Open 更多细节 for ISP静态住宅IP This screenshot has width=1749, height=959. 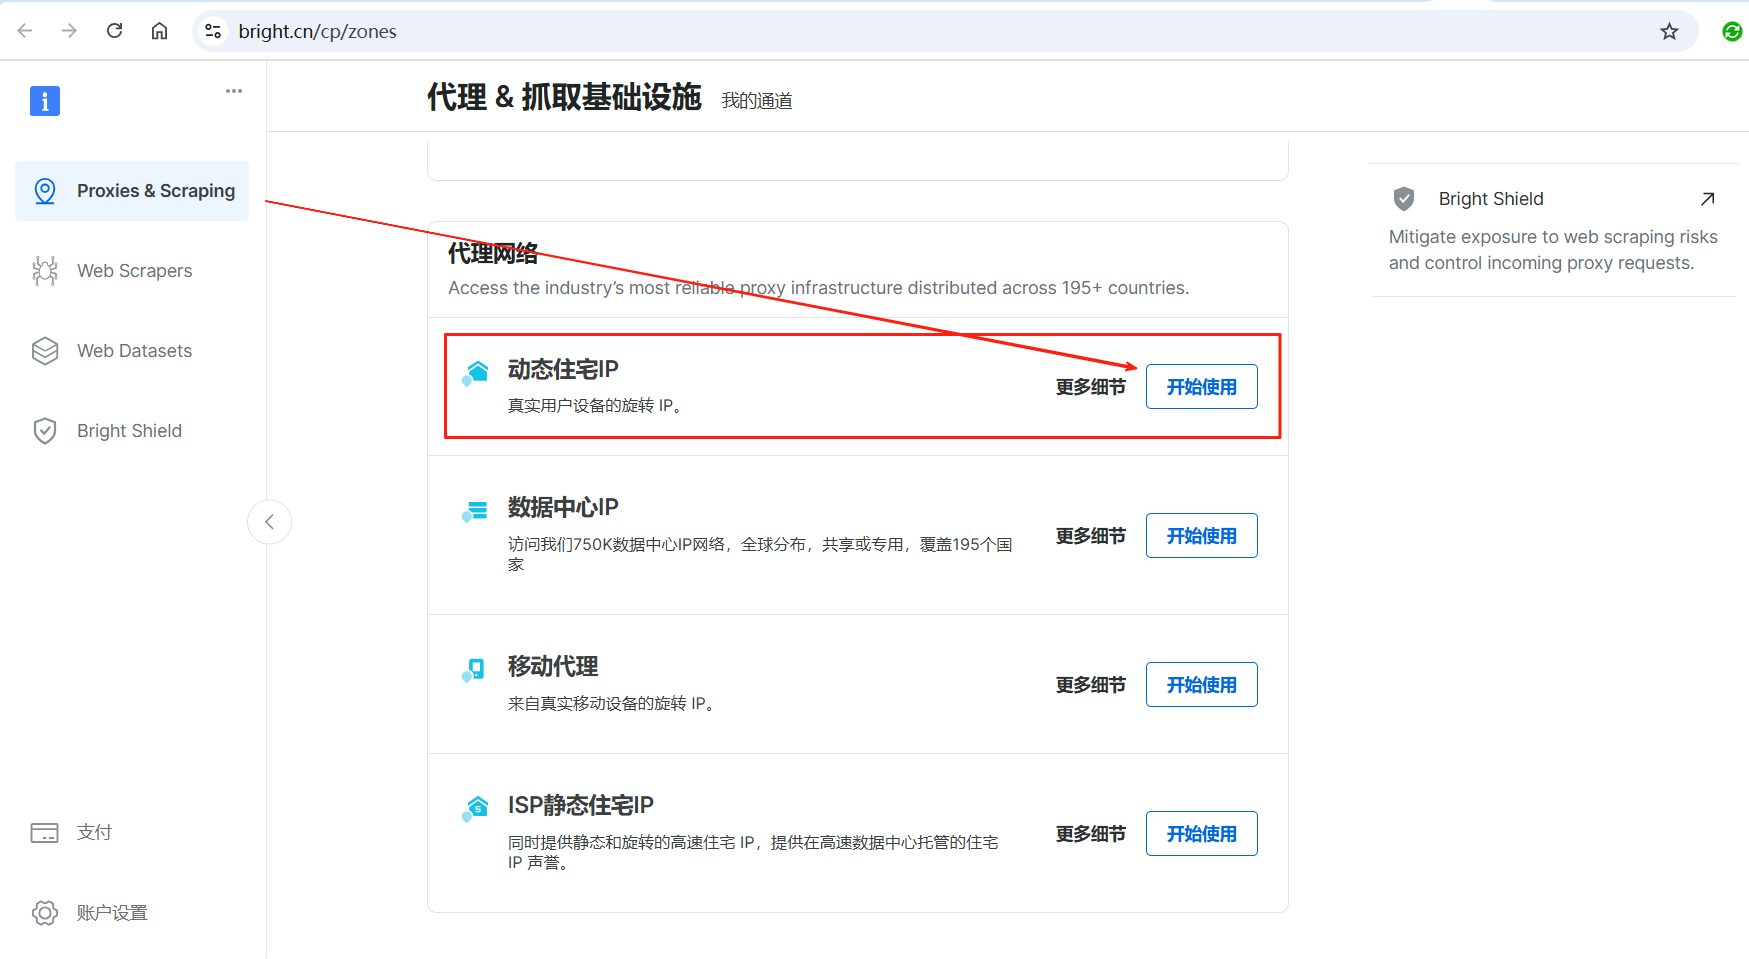coord(1090,834)
